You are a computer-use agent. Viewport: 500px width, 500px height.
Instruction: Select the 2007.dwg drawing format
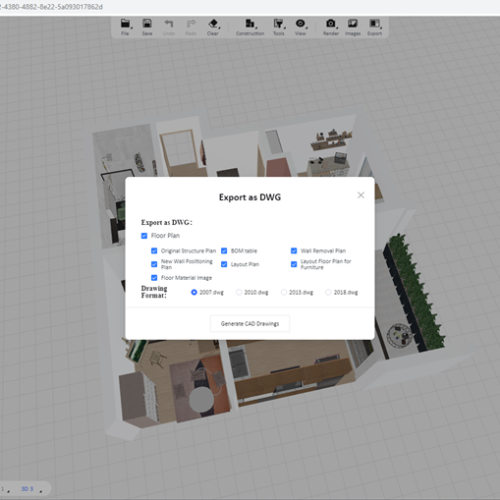(194, 292)
